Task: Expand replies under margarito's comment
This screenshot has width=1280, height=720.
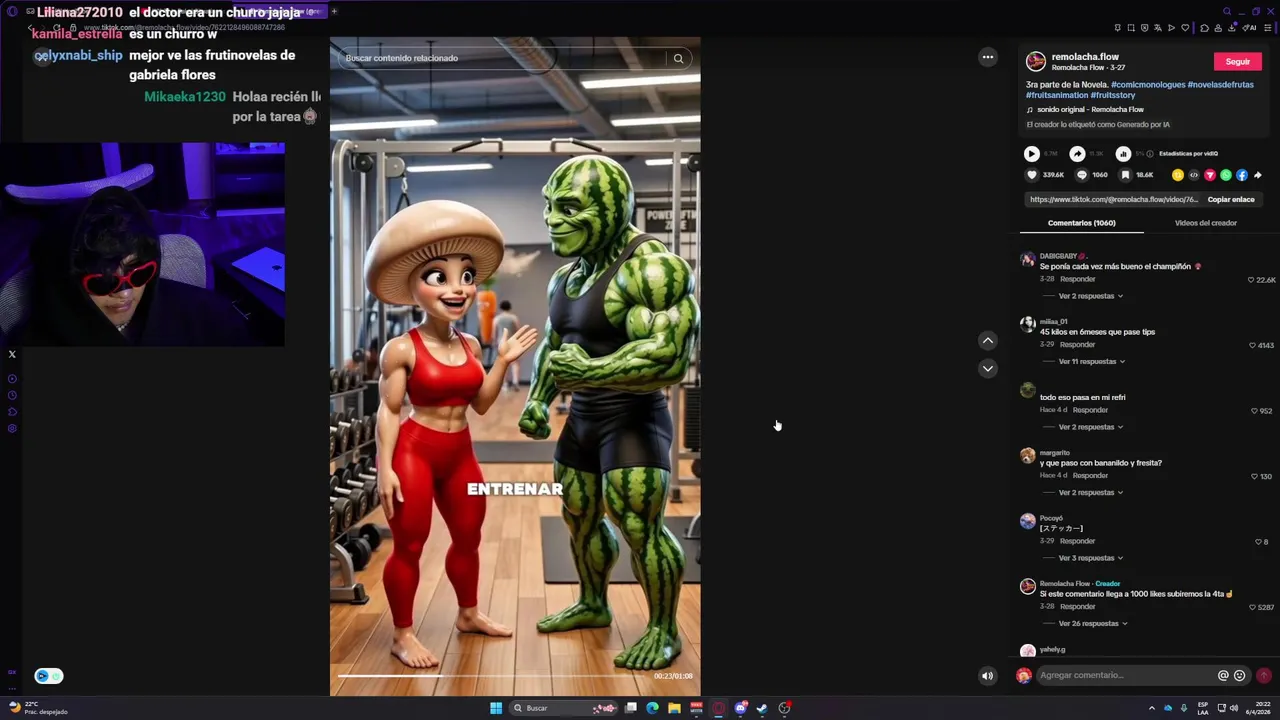Action: pyautogui.click(x=1090, y=492)
